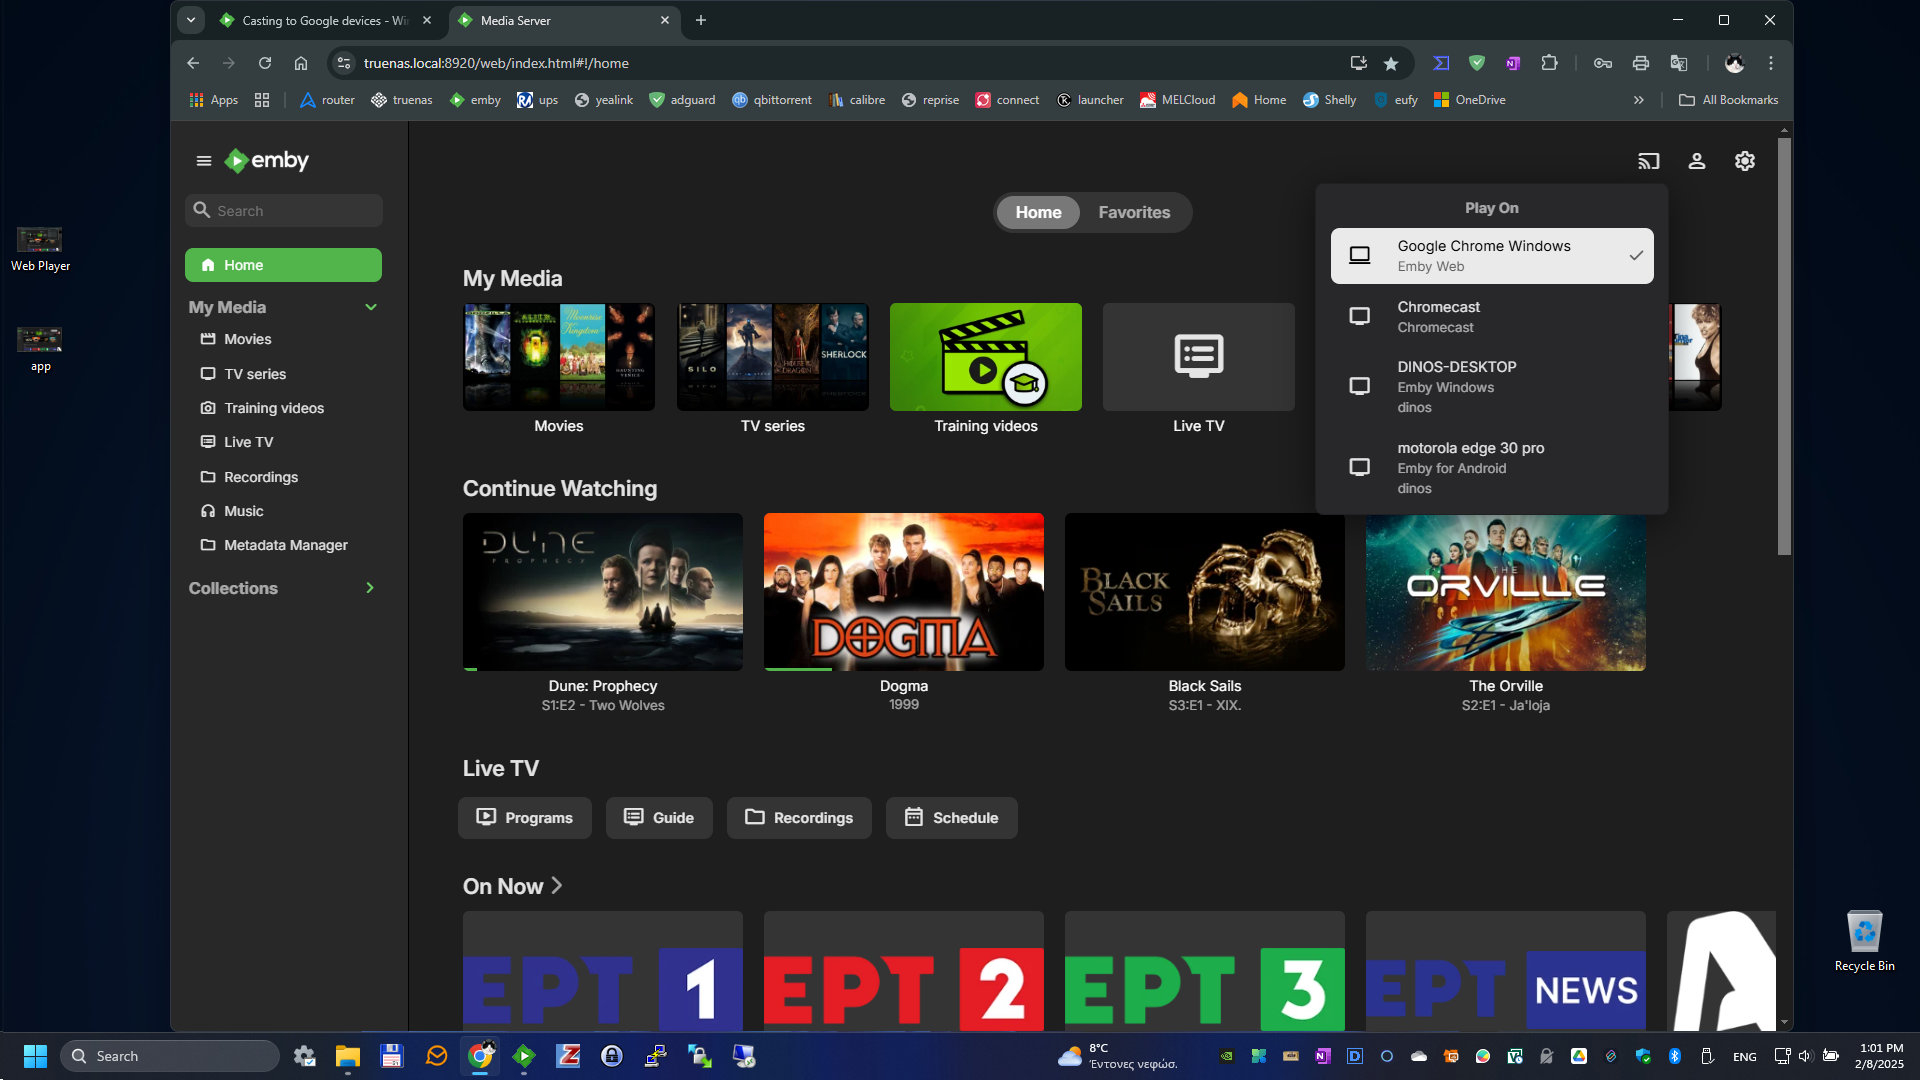
Task: Open Programs under Live TV
Action: 524,818
